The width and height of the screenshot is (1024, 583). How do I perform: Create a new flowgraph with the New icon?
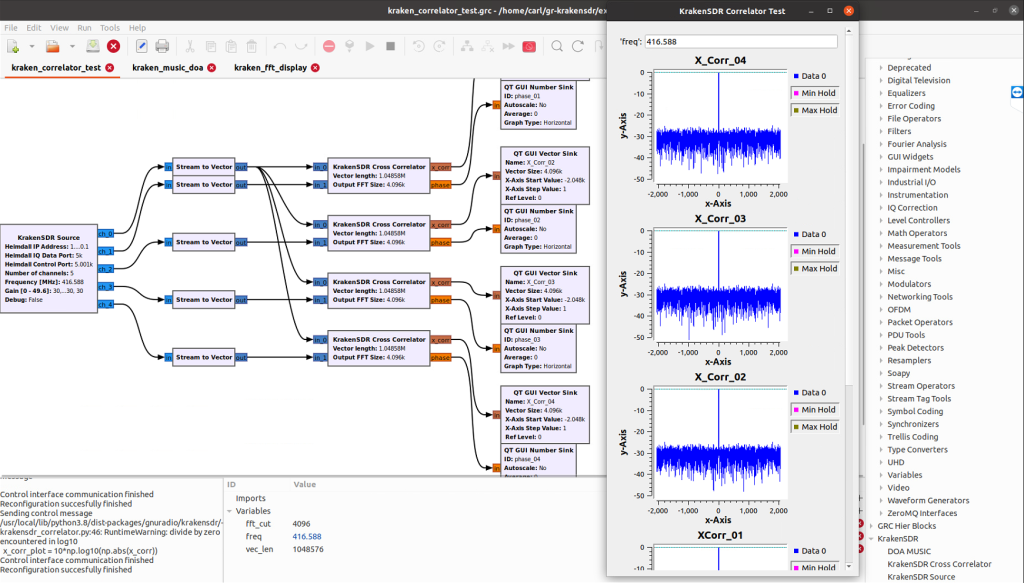click(x=13, y=46)
